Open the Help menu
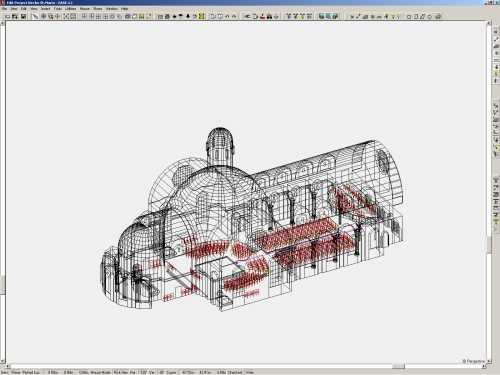The height and width of the screenshot is (375, 500). point(125,9)
